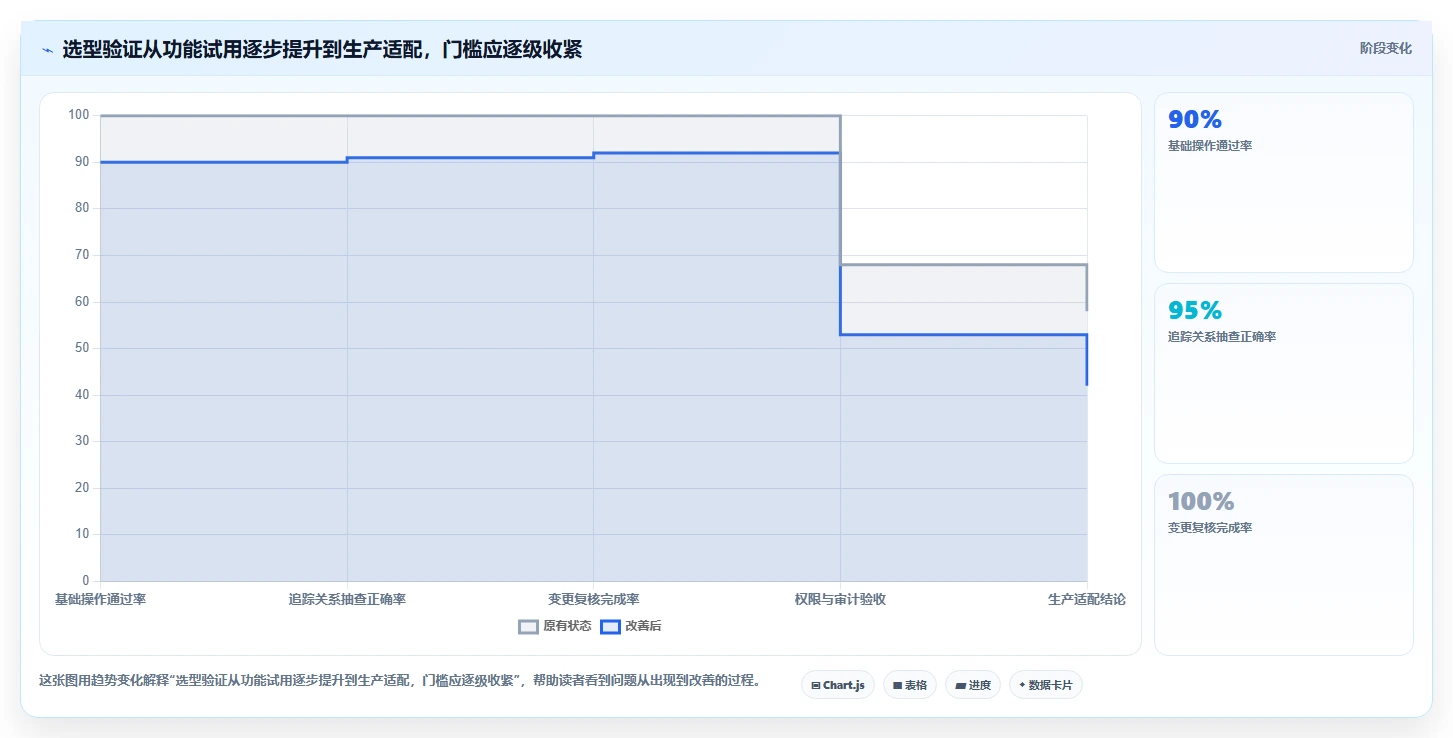Open the 90% 基础操作通过率 card

(x=1284, y=183)
